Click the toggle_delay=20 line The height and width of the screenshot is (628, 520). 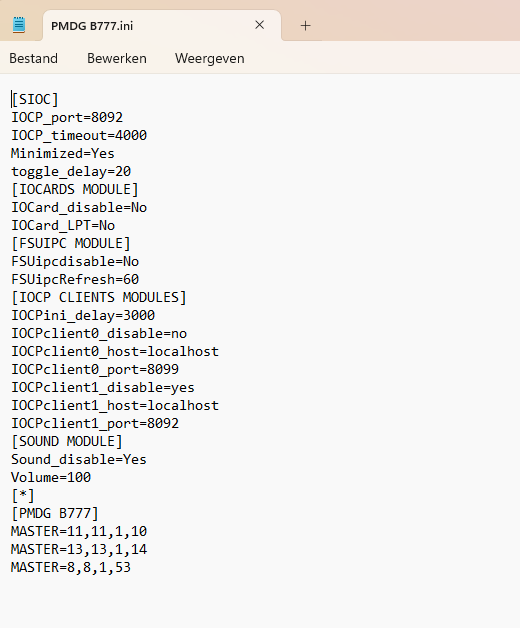point(71,171)
